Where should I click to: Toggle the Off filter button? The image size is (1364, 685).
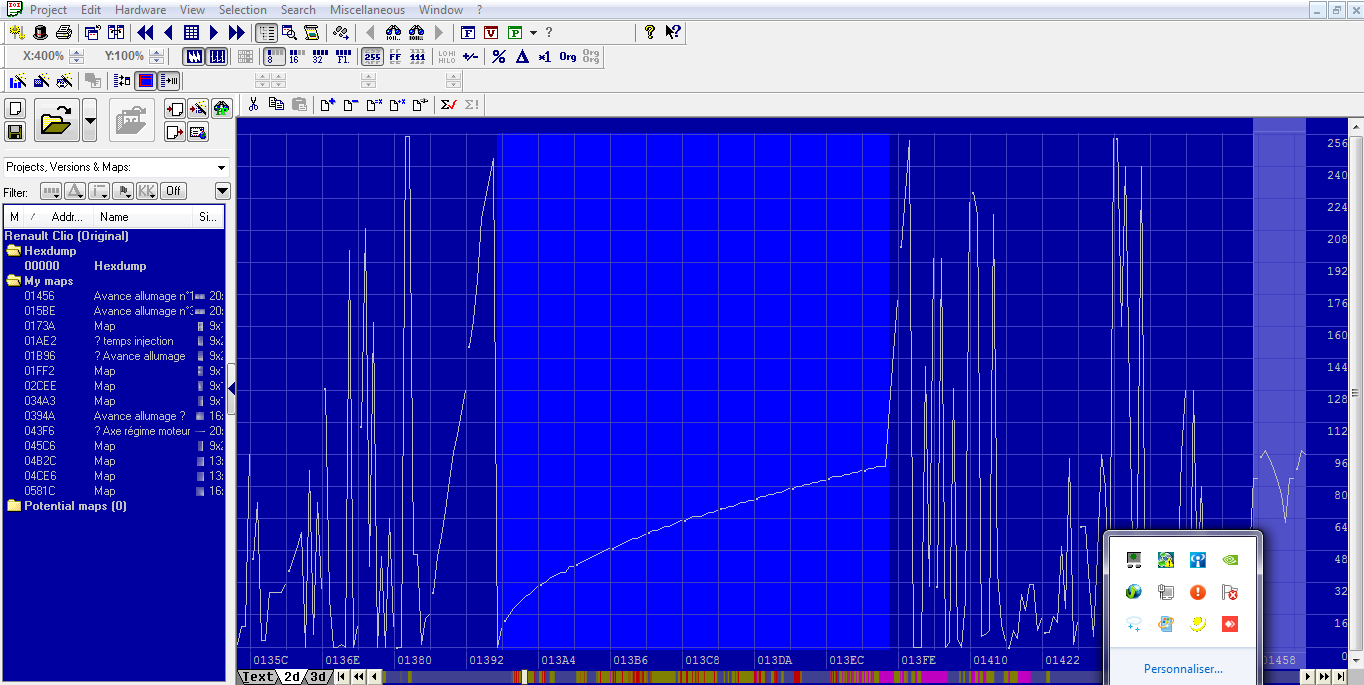coord(173,191)
